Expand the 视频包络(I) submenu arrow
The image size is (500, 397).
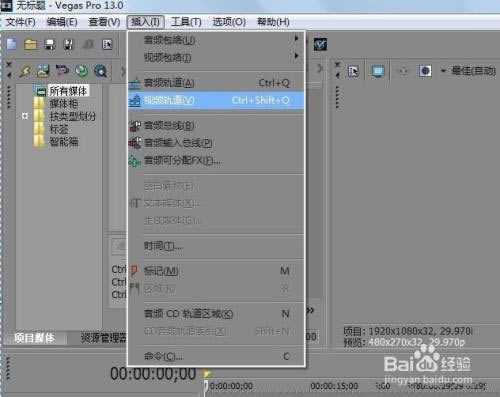296,56
